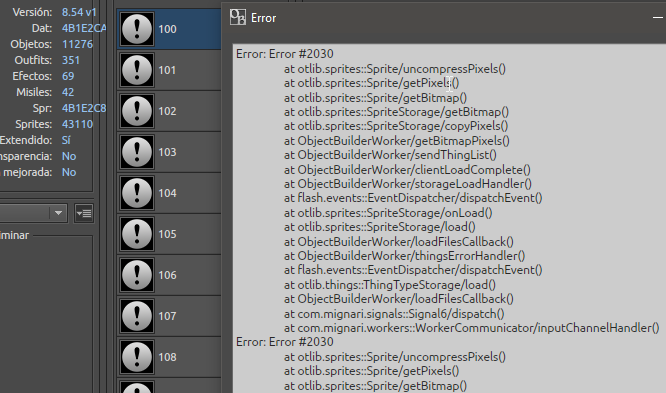666x393 pixels.
Task: Click the Error window title text
Action: pyautogui.click(x=263, y=18)
